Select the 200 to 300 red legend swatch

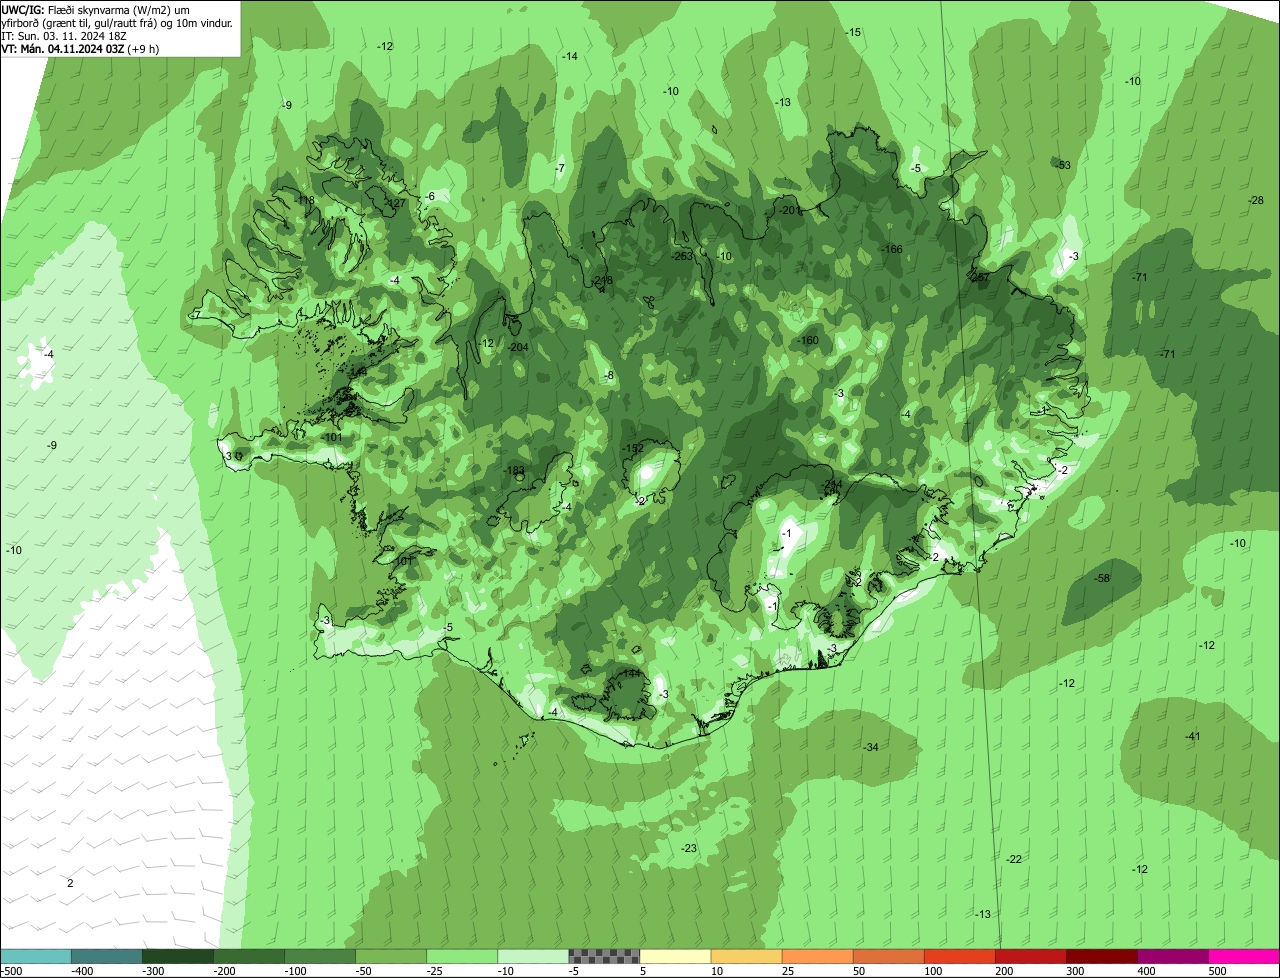click(1030, 956)
